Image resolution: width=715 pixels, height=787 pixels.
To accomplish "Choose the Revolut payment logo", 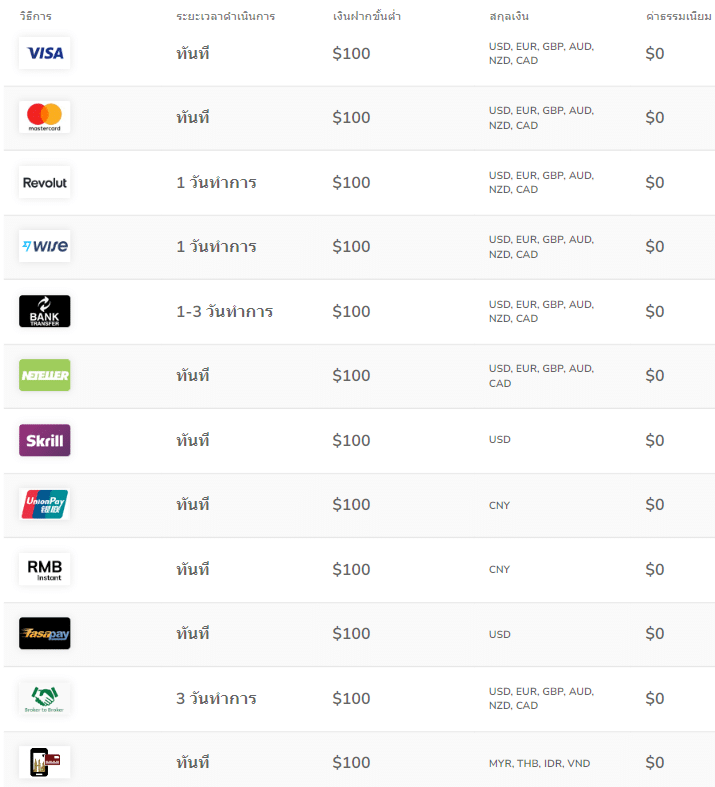I will (45, 182).
